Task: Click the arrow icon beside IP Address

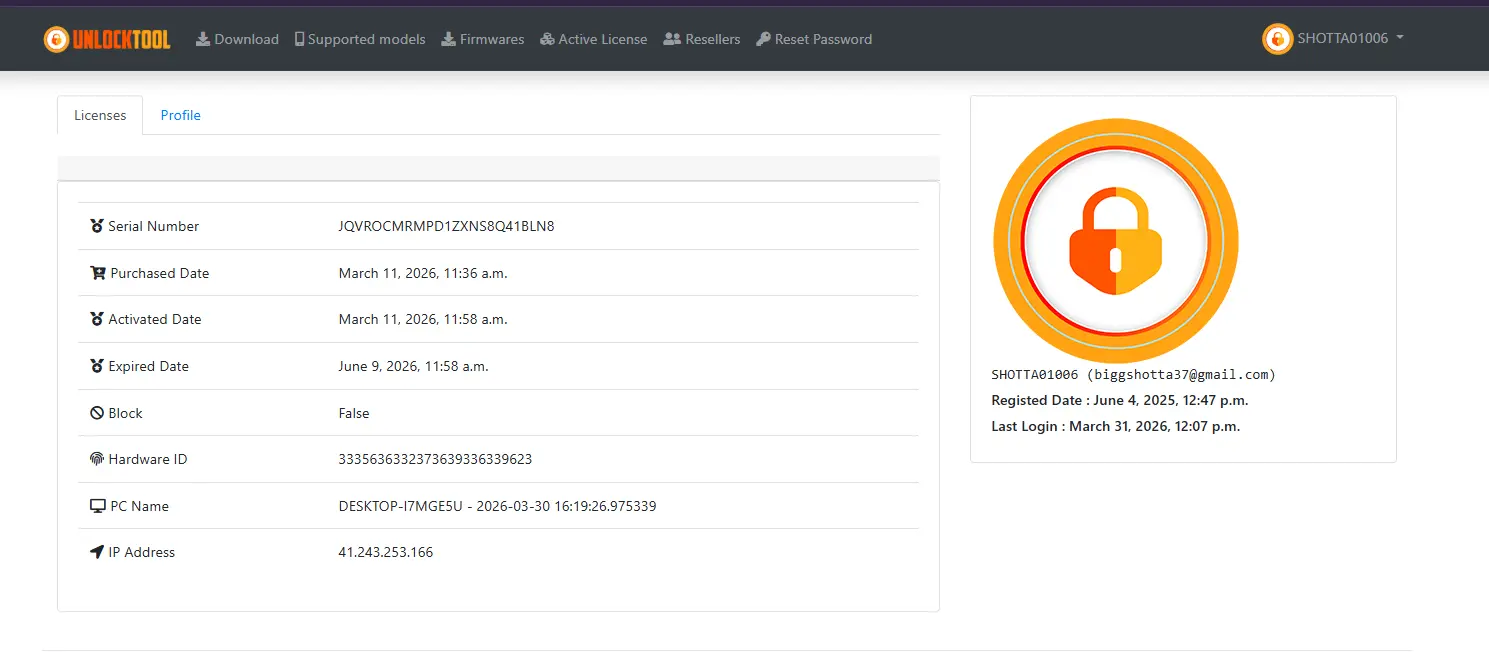Action: point(97,552)
